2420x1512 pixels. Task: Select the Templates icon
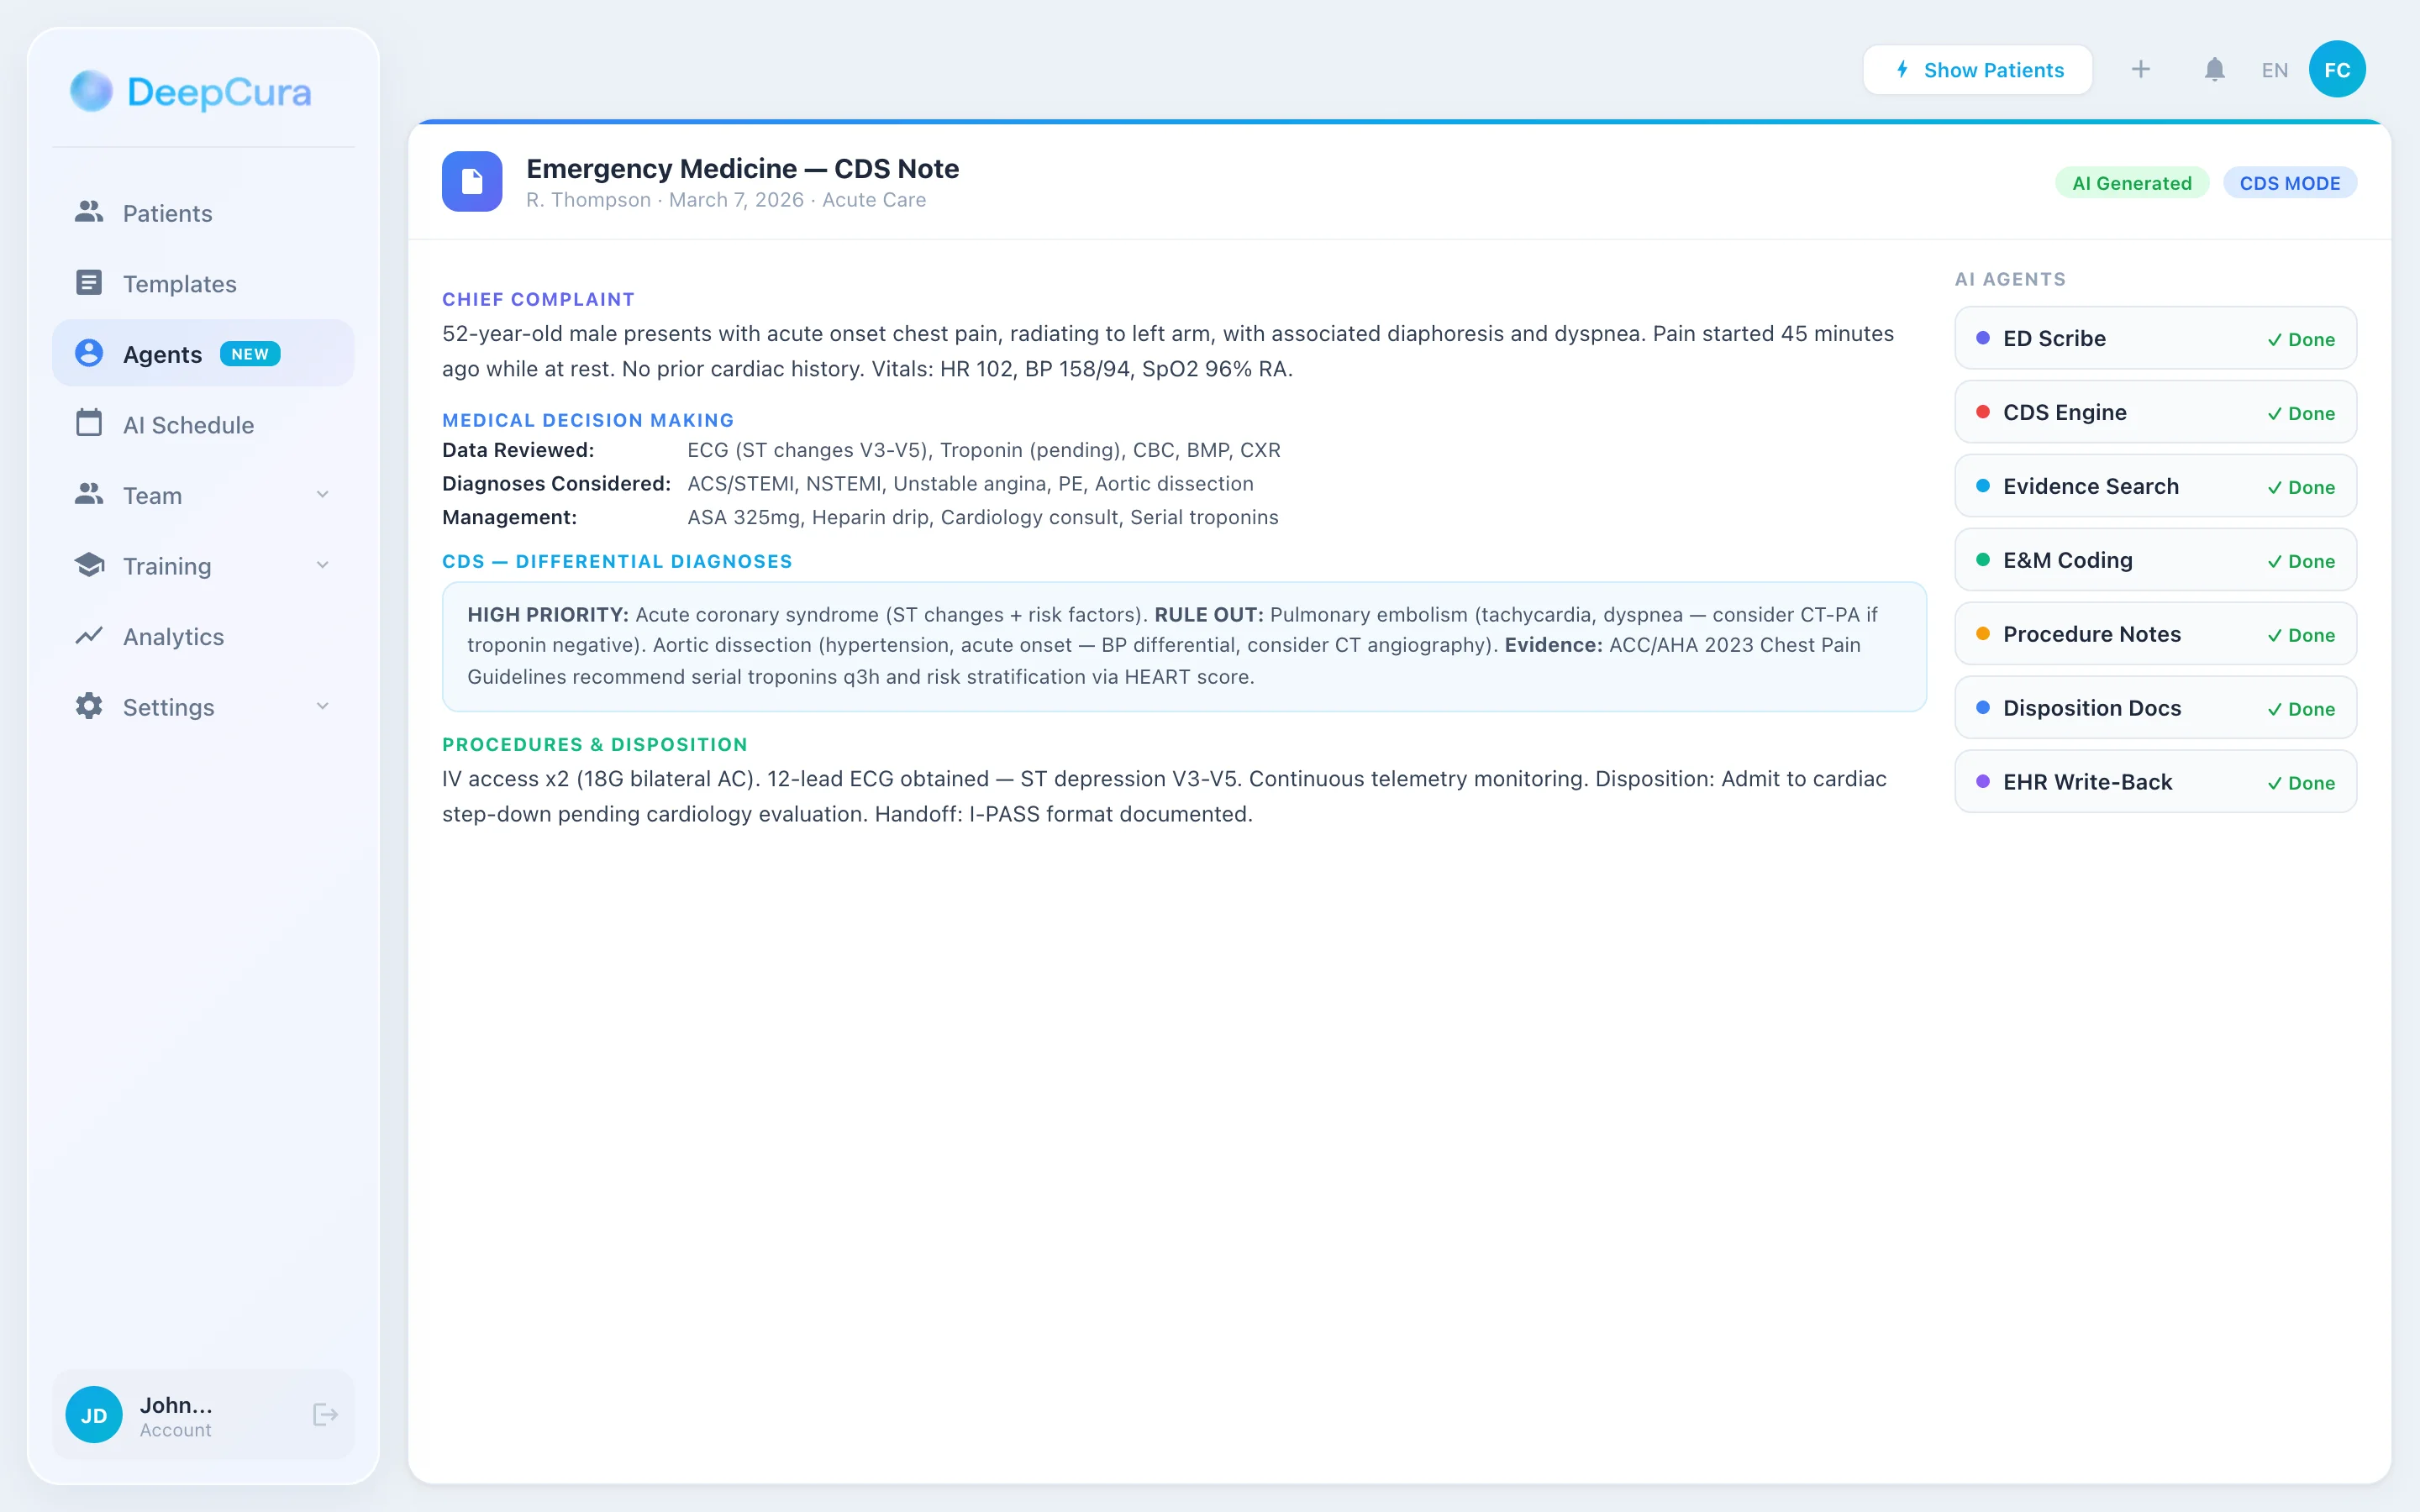tap(89, 283)
